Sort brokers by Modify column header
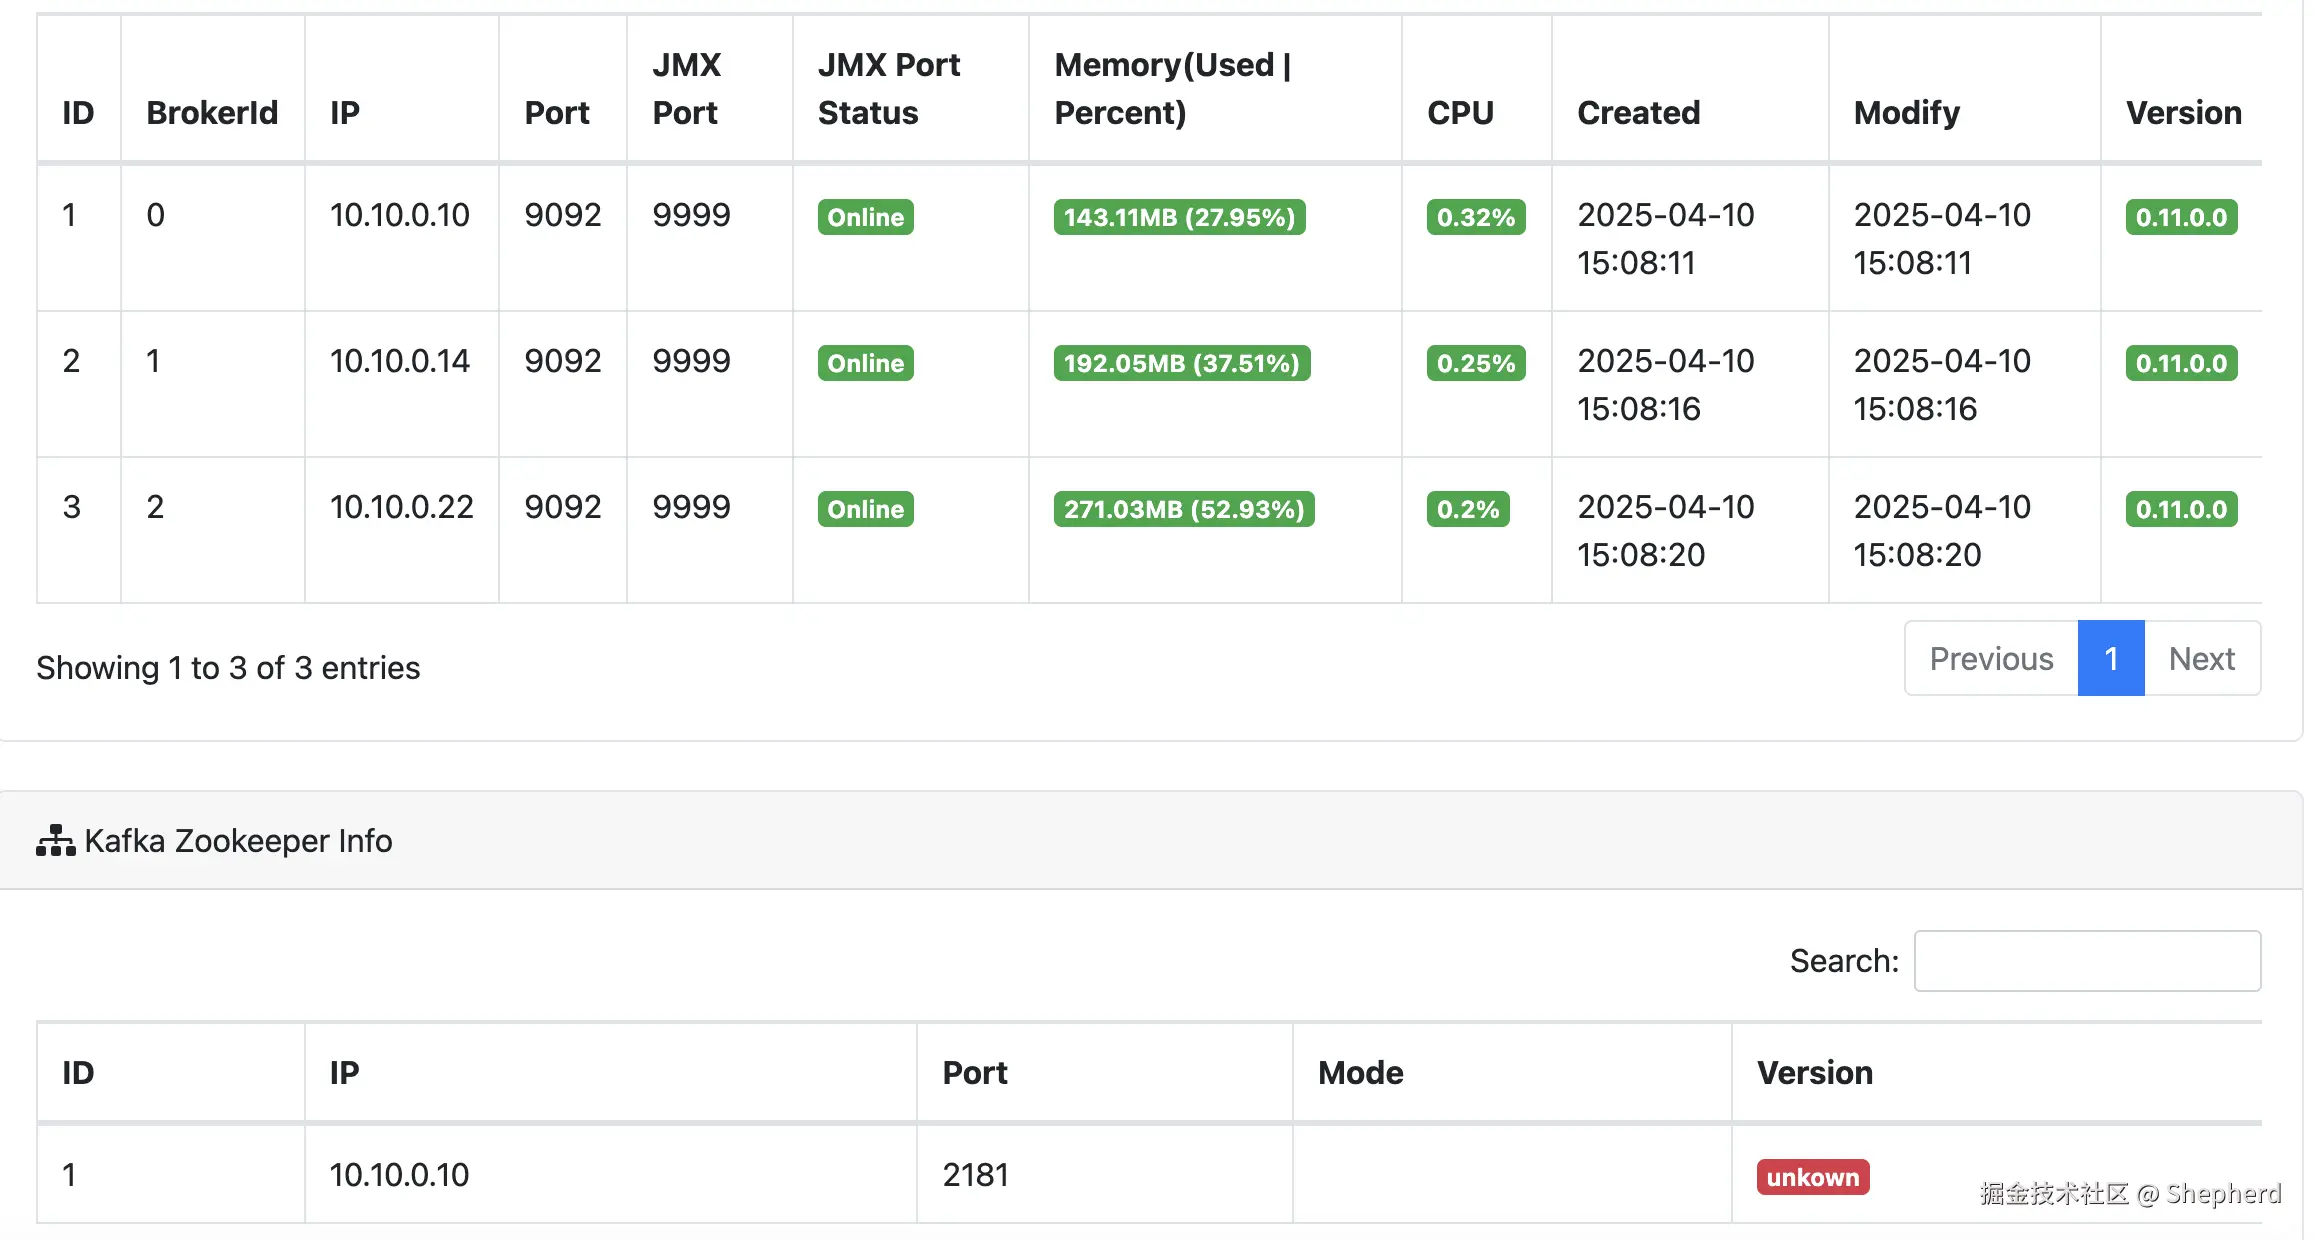The width and height of the screenshot is (2314, 1240). [1906, 112]
